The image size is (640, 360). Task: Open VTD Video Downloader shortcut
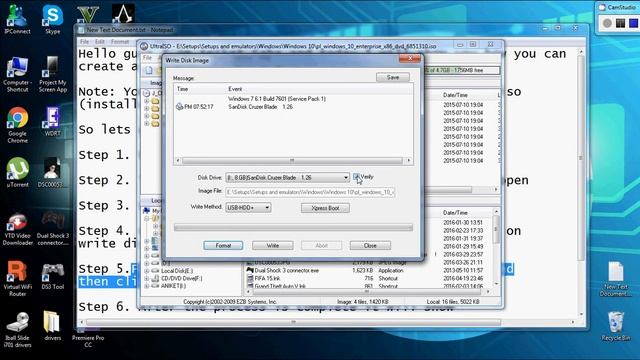pos(17,229)
